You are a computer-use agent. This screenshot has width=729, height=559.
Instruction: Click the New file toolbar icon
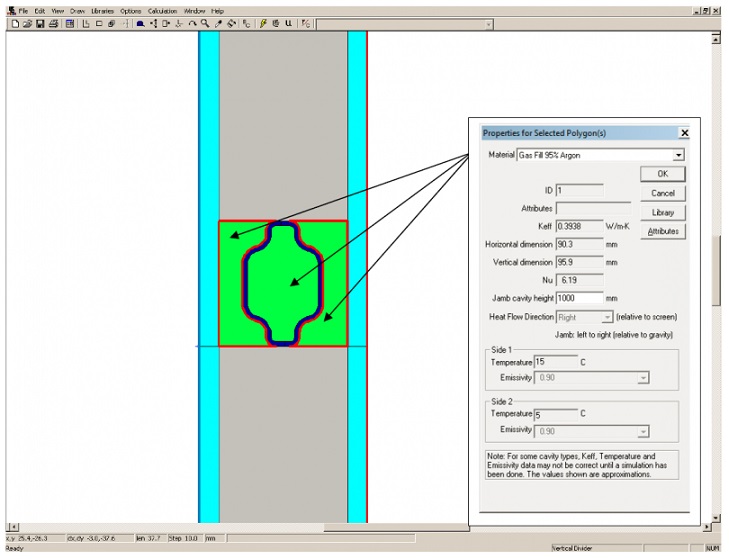(15, 23)
